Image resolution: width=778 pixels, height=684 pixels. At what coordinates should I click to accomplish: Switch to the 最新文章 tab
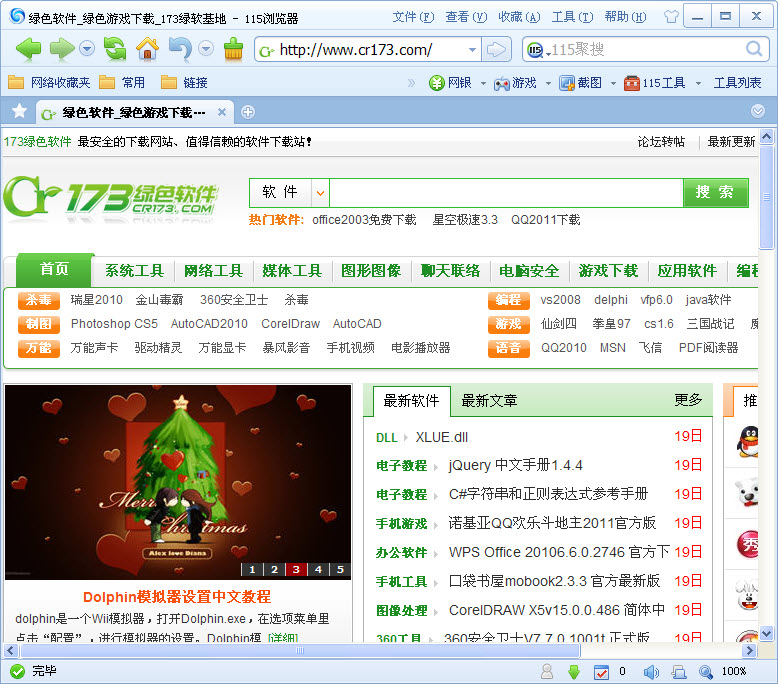pos(489,401)
